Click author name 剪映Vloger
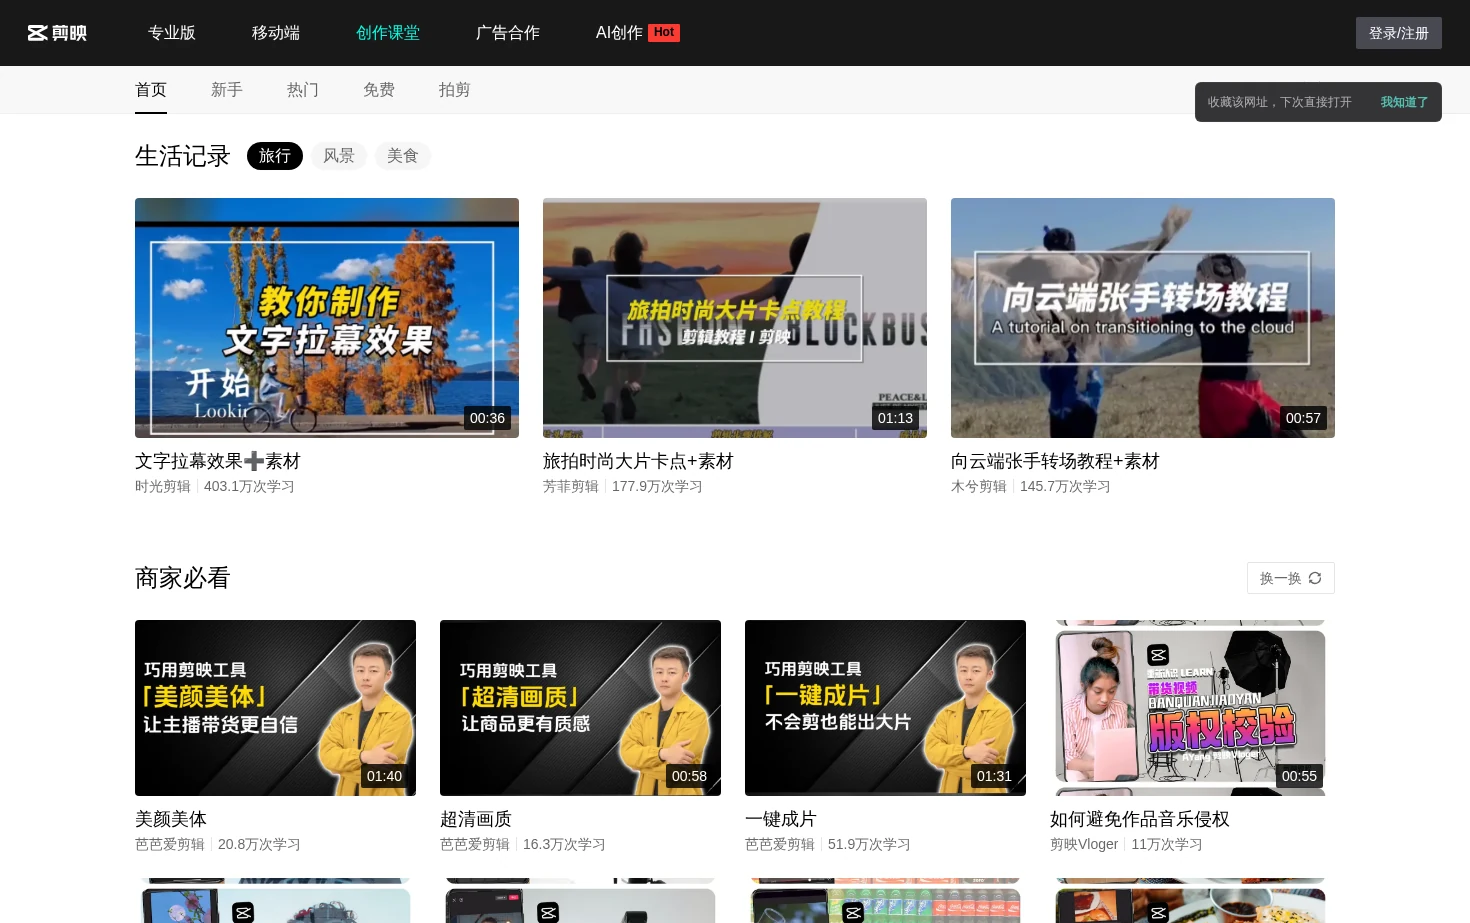 (x=1084, y=844)
